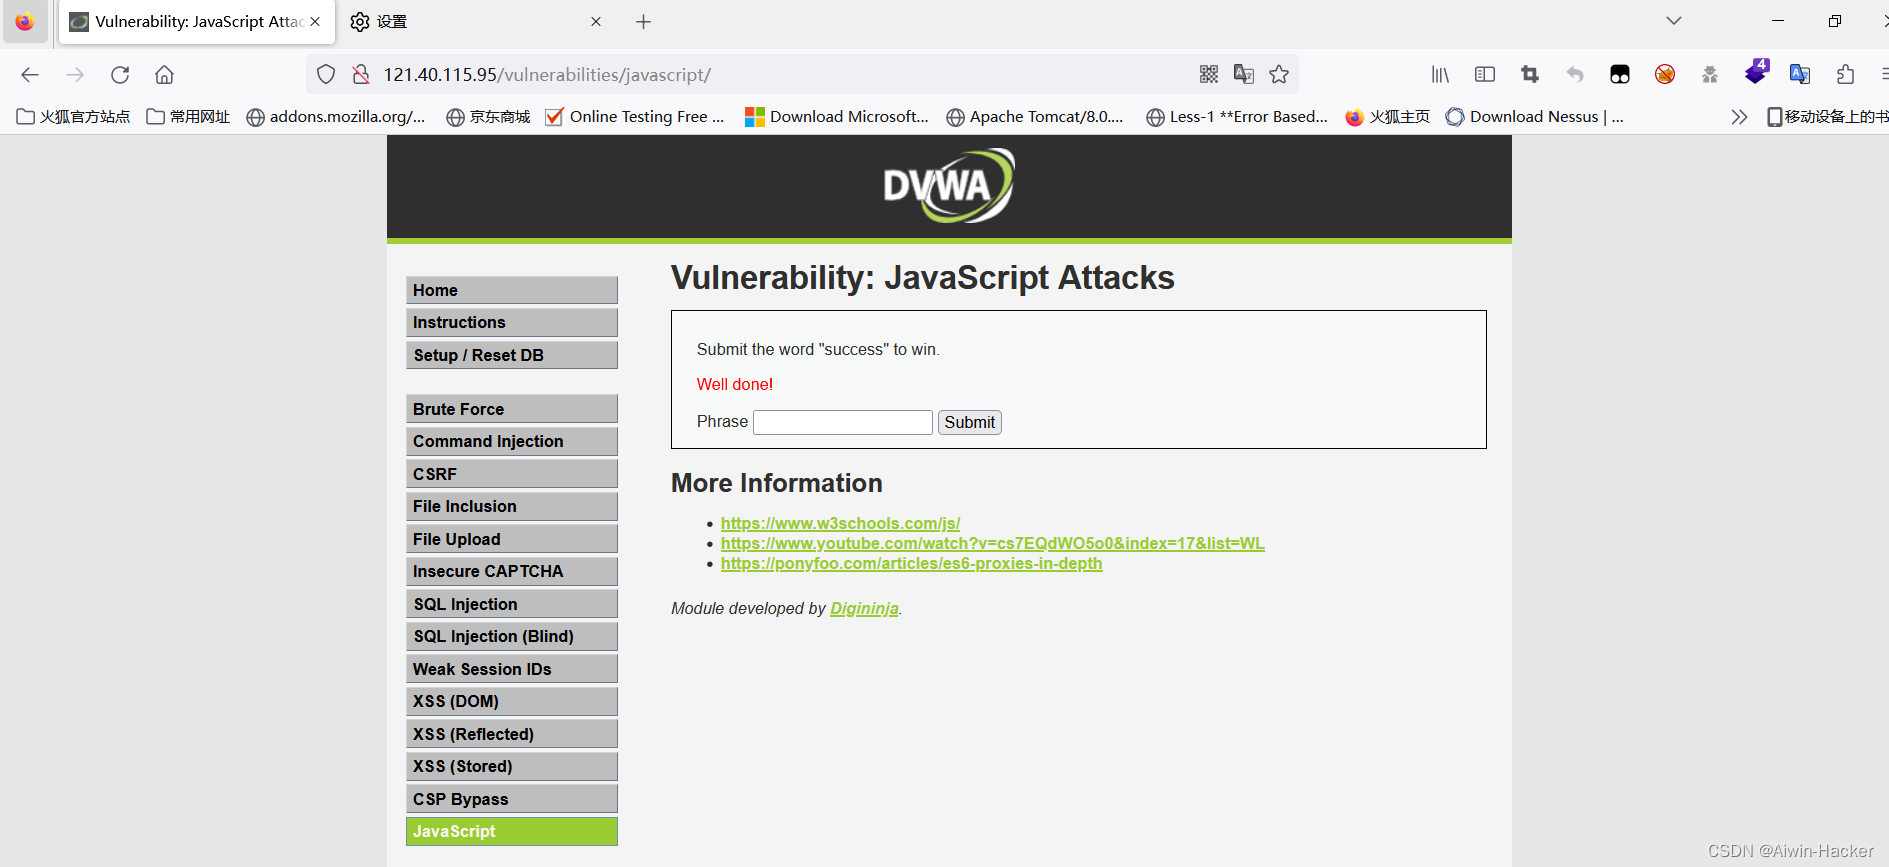Open the Command Injection module
This screenshot has width=1889, height=867.
pos(512,441)
